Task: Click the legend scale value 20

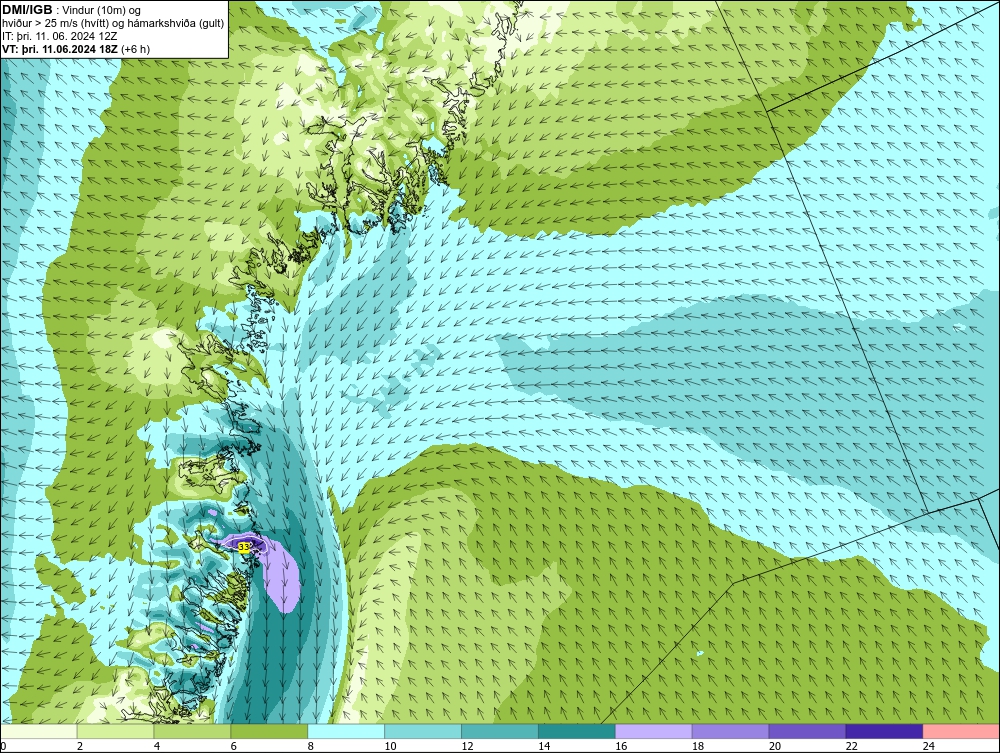Action: (775, 746)
